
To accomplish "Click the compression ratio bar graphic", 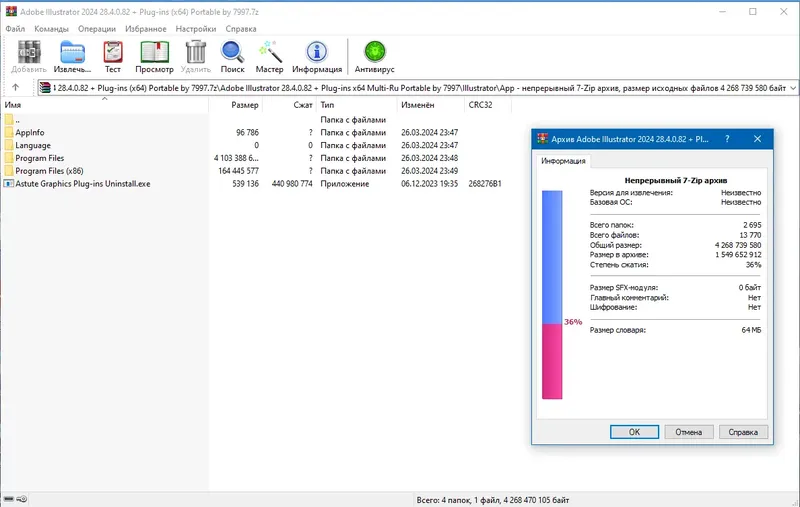I will 552,294.
